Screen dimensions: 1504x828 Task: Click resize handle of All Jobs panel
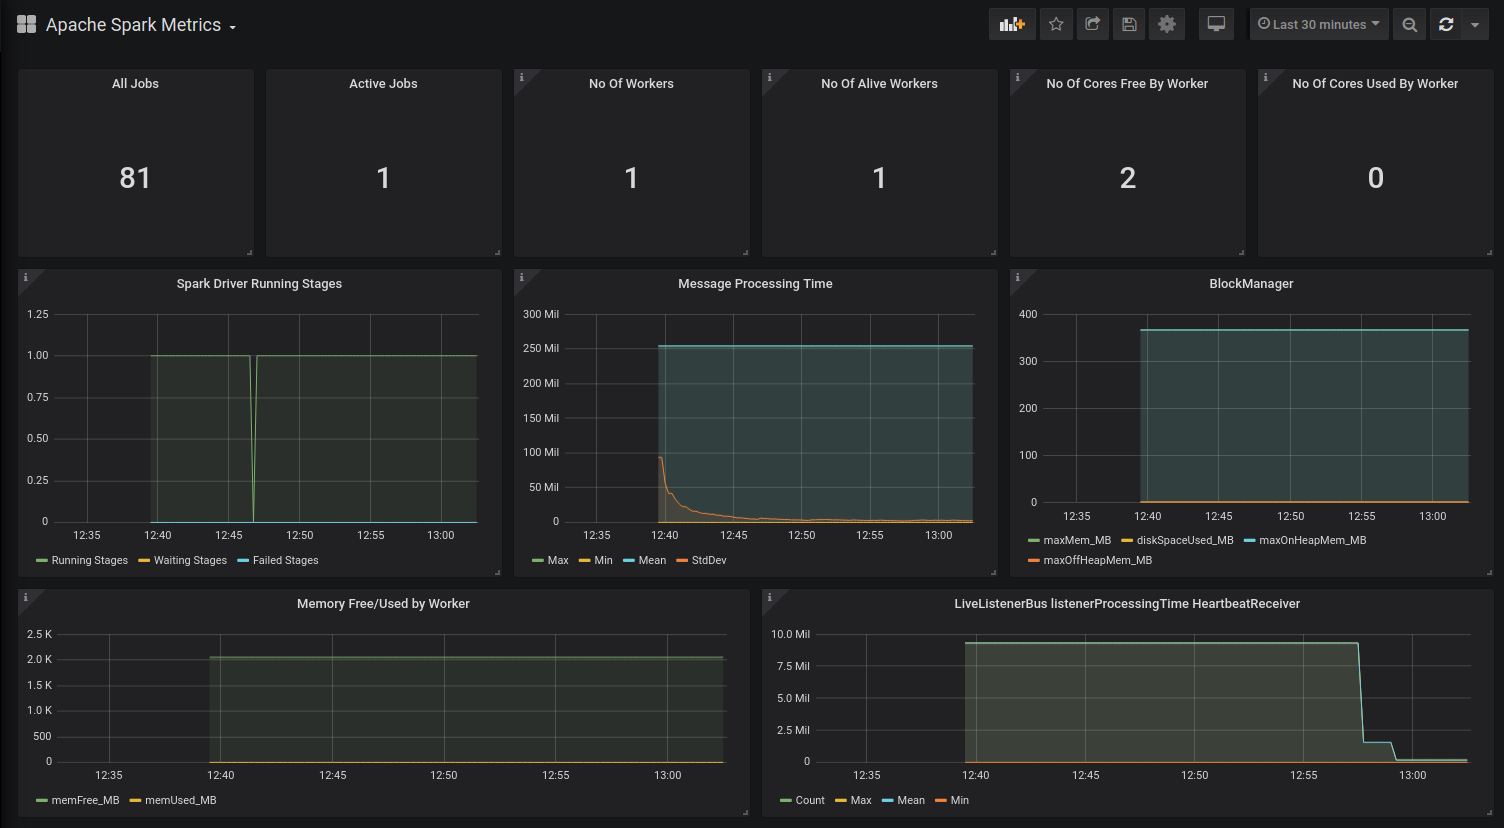pos(249,252)
